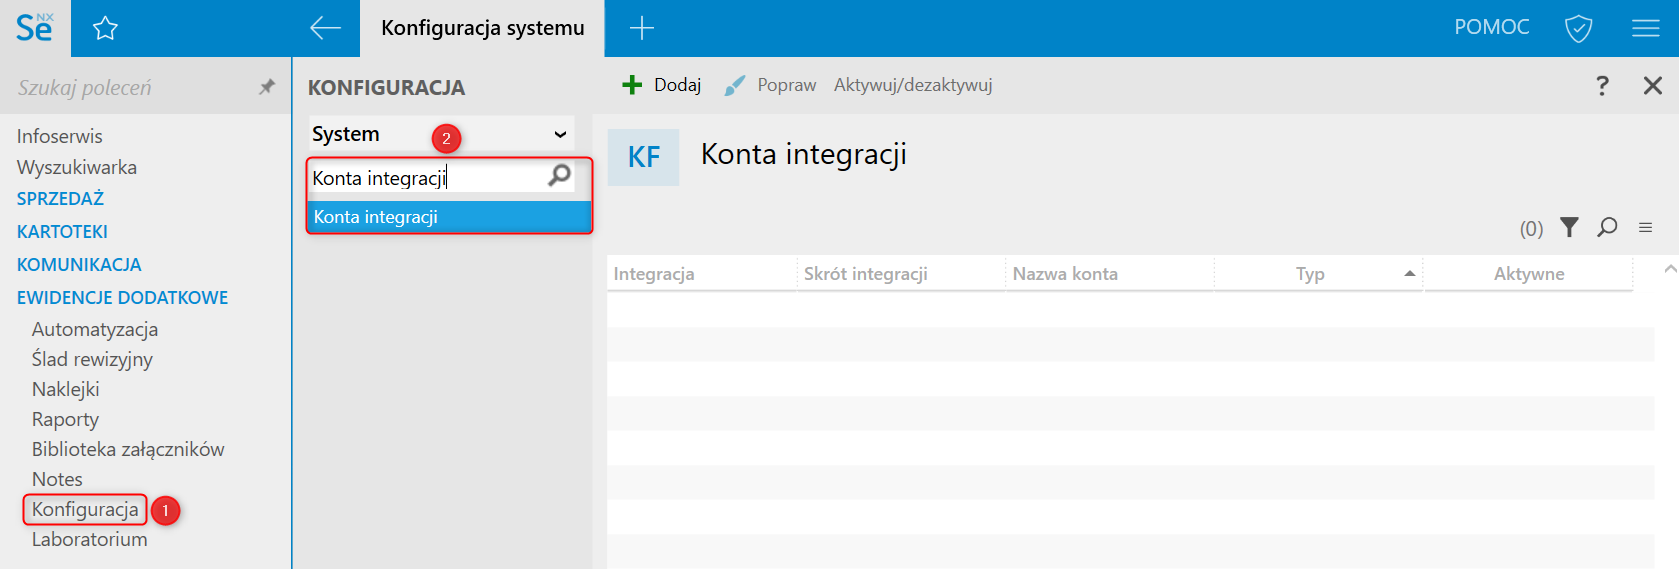This screenshot has width=1679, height=569.
Task: Open a new tab with plus icon
Action: pos(641,28)
